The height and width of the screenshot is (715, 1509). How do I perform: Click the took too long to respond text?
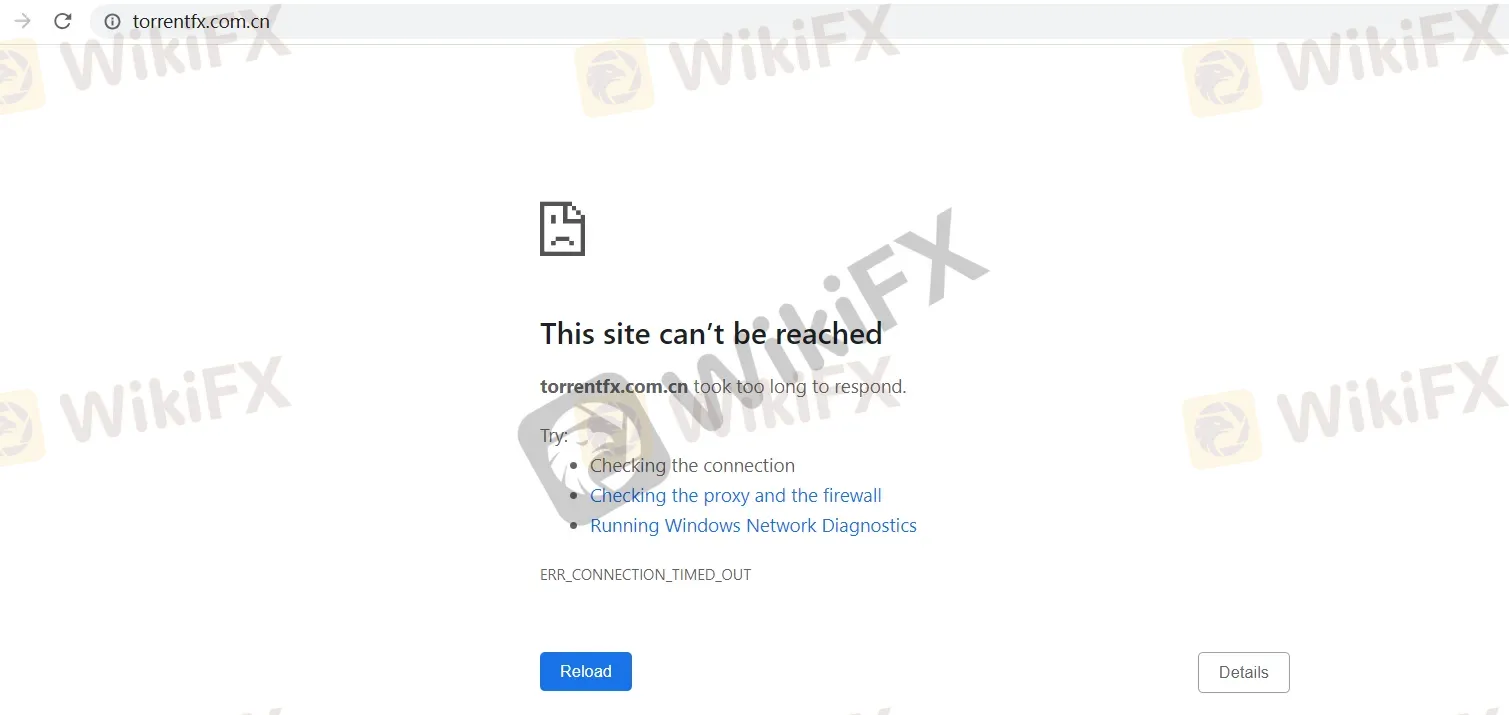click(x=800, y=387)
